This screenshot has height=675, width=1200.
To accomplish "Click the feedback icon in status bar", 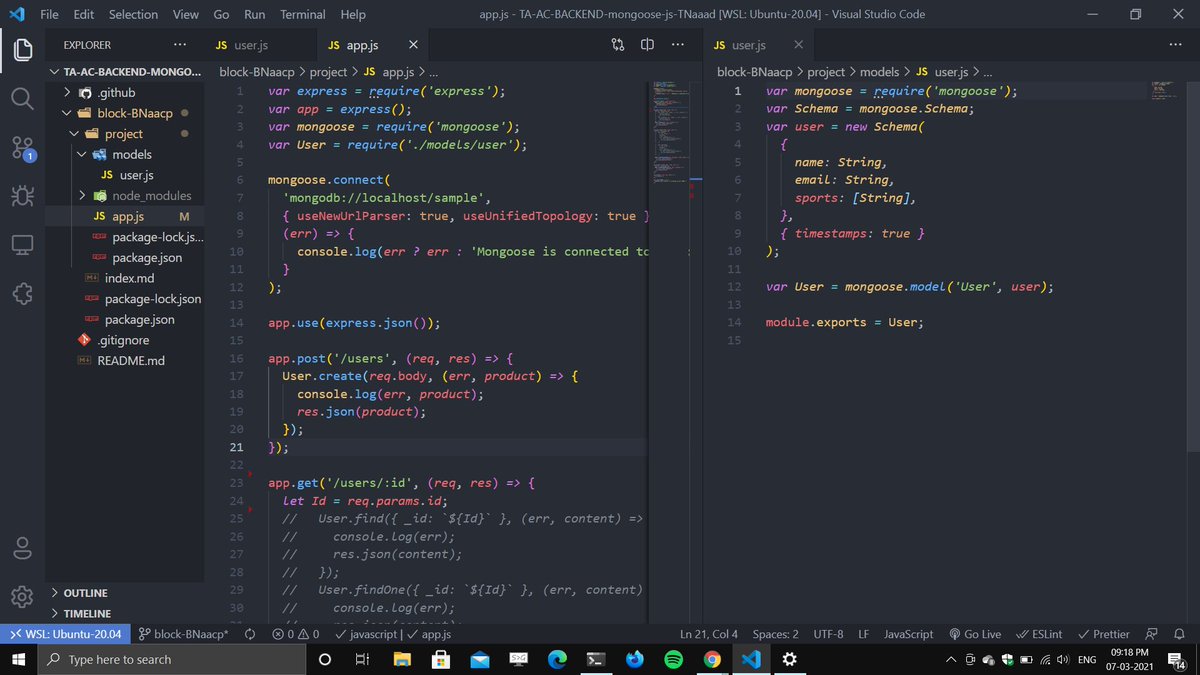I will (1151, 634).
